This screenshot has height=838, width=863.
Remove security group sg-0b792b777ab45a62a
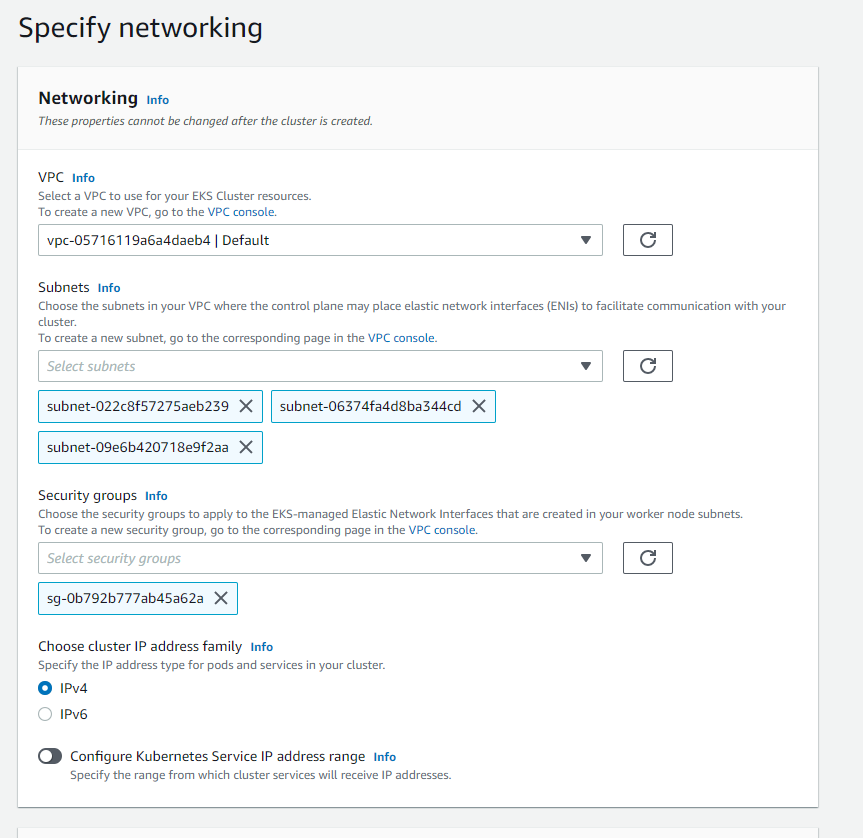coord(221,598)
